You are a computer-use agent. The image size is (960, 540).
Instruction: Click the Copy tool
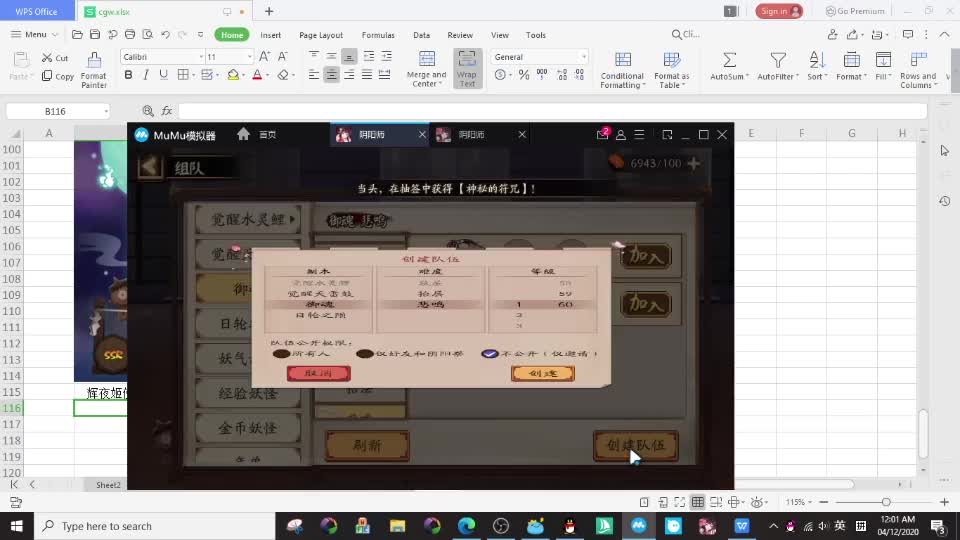(58, 76)
